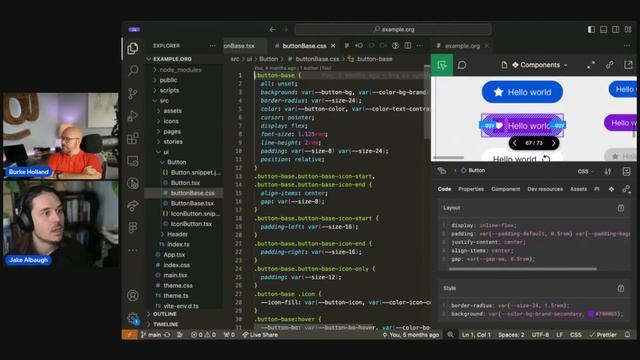Click the layers icon beside the Button breadcrumb
Screen dimensions: 640x360
click(x=442, y=171)
